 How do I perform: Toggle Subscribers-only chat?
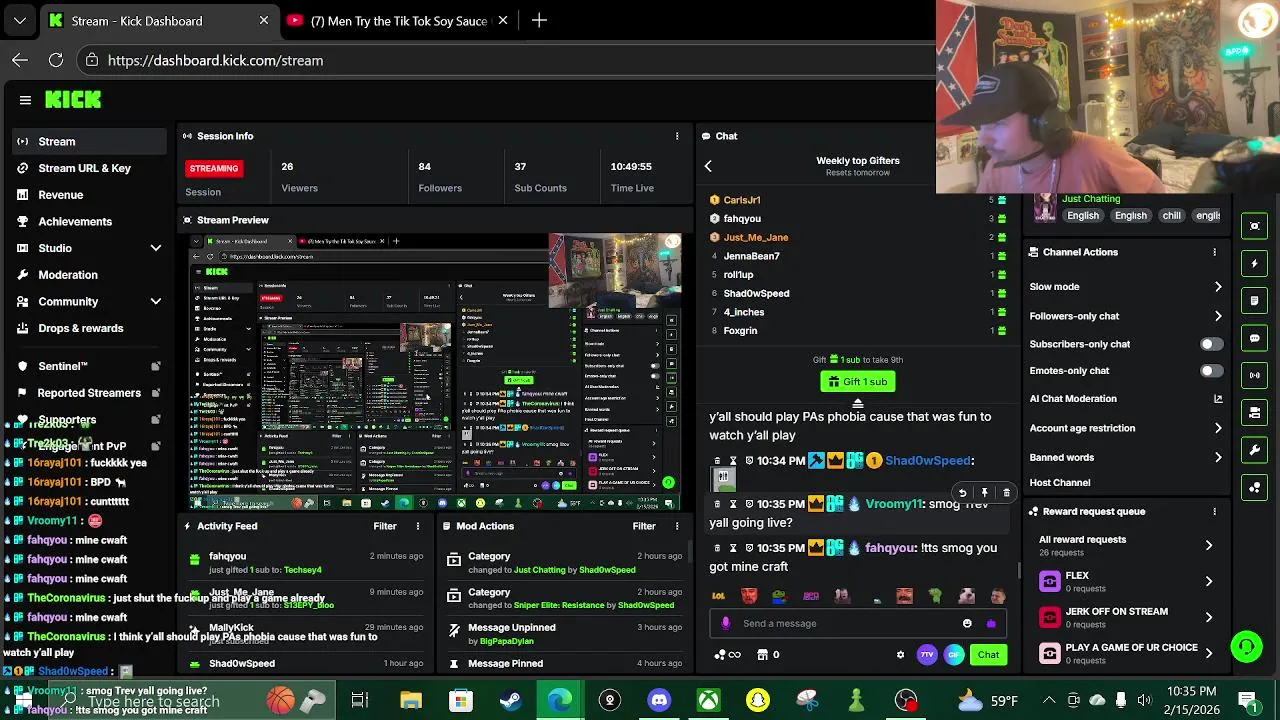1211,344
